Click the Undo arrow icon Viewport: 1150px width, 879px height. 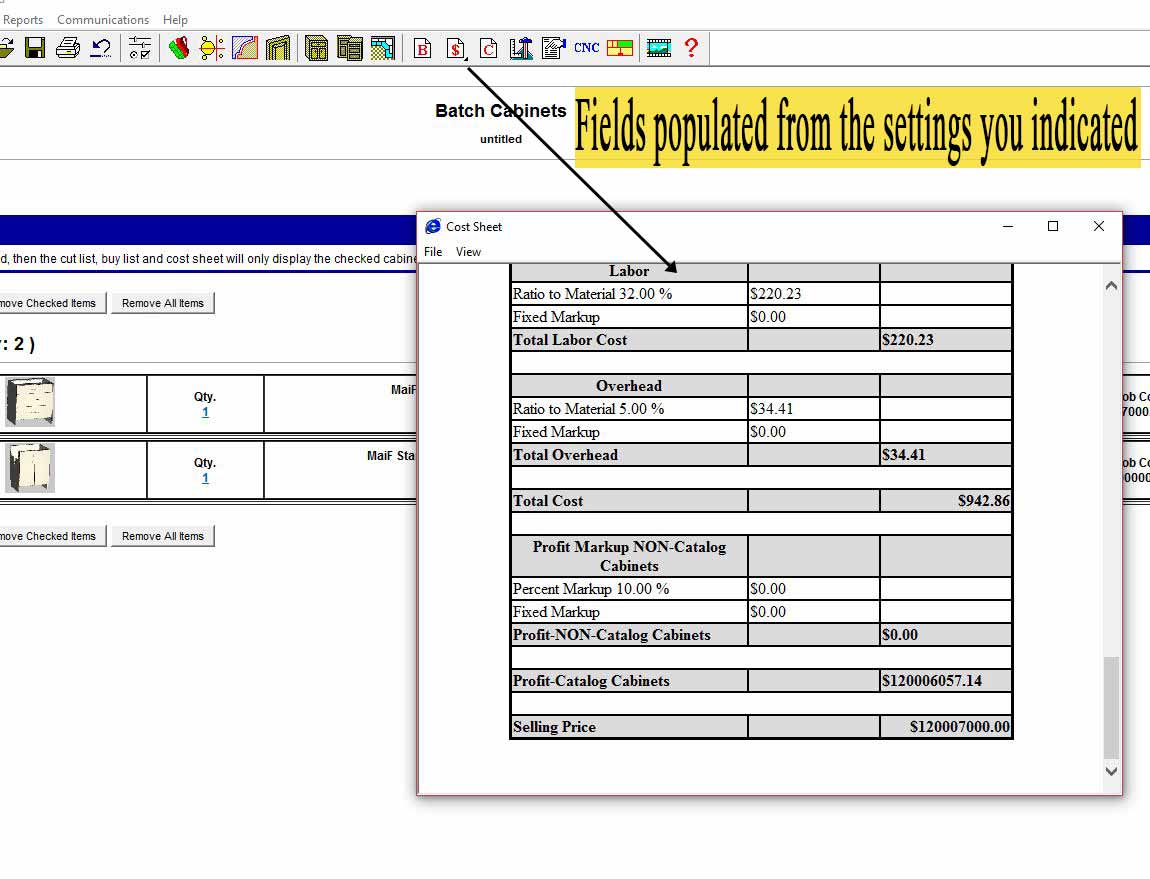tap(101, 48)
